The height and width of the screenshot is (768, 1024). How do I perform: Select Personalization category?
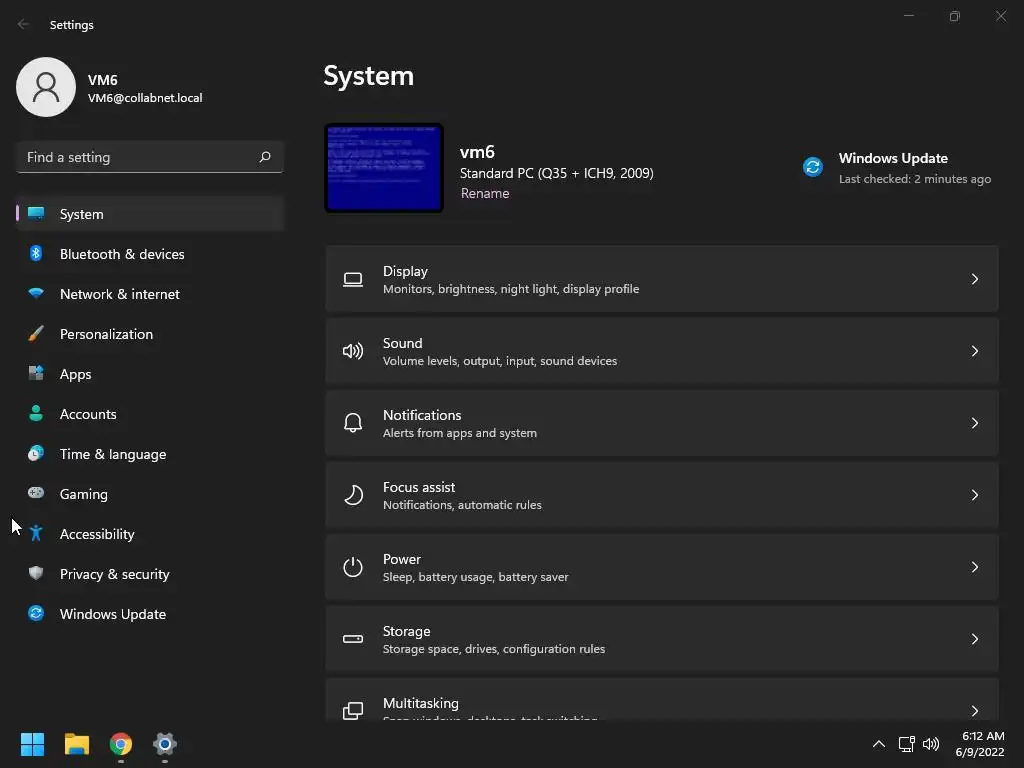(x=150, y=334)
